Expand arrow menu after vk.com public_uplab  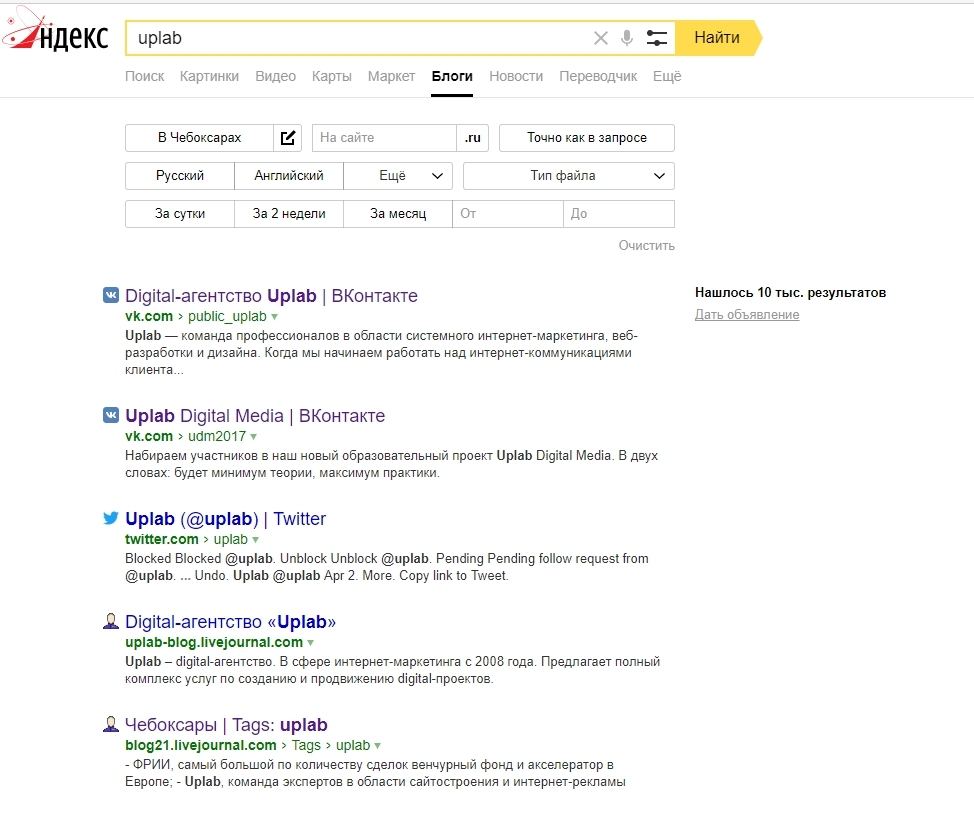(275, 317)
